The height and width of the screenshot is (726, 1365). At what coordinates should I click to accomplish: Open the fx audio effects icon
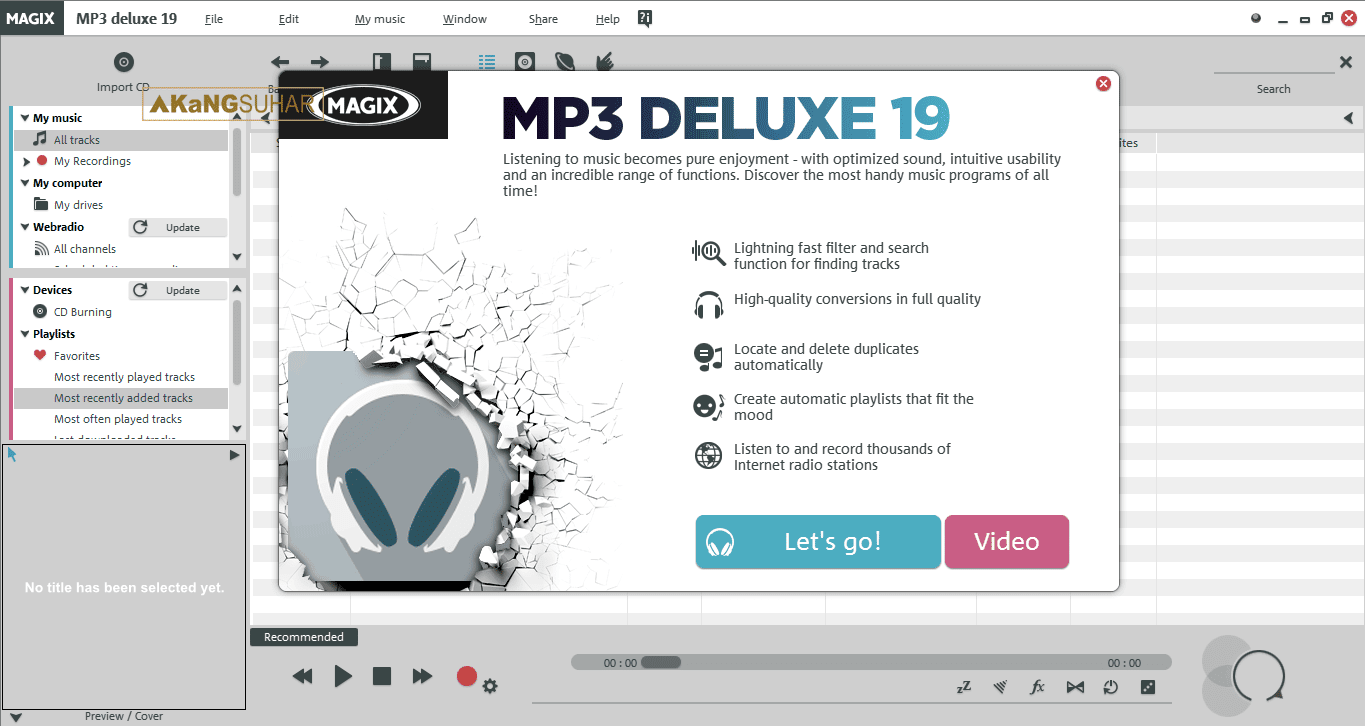[x=1038, y=687]
